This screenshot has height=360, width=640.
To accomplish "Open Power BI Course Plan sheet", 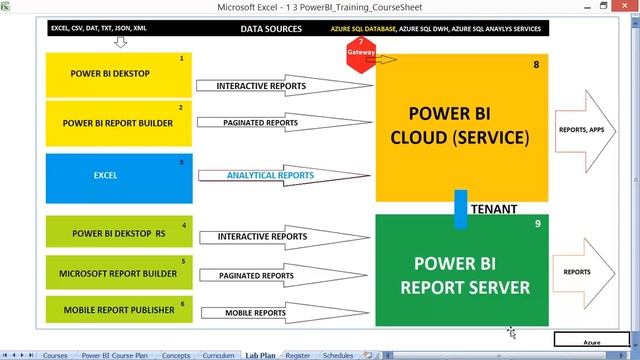I will click(115, 356).
